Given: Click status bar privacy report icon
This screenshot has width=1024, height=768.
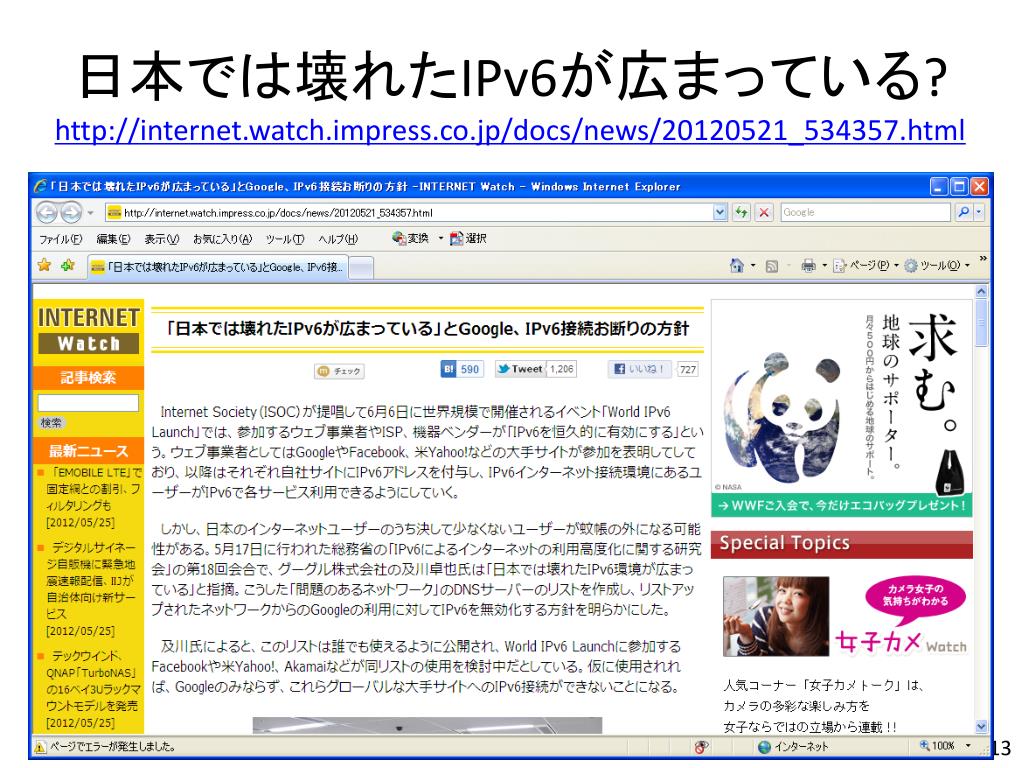Looking at the screenshot, I should click(x=701, y=747).
